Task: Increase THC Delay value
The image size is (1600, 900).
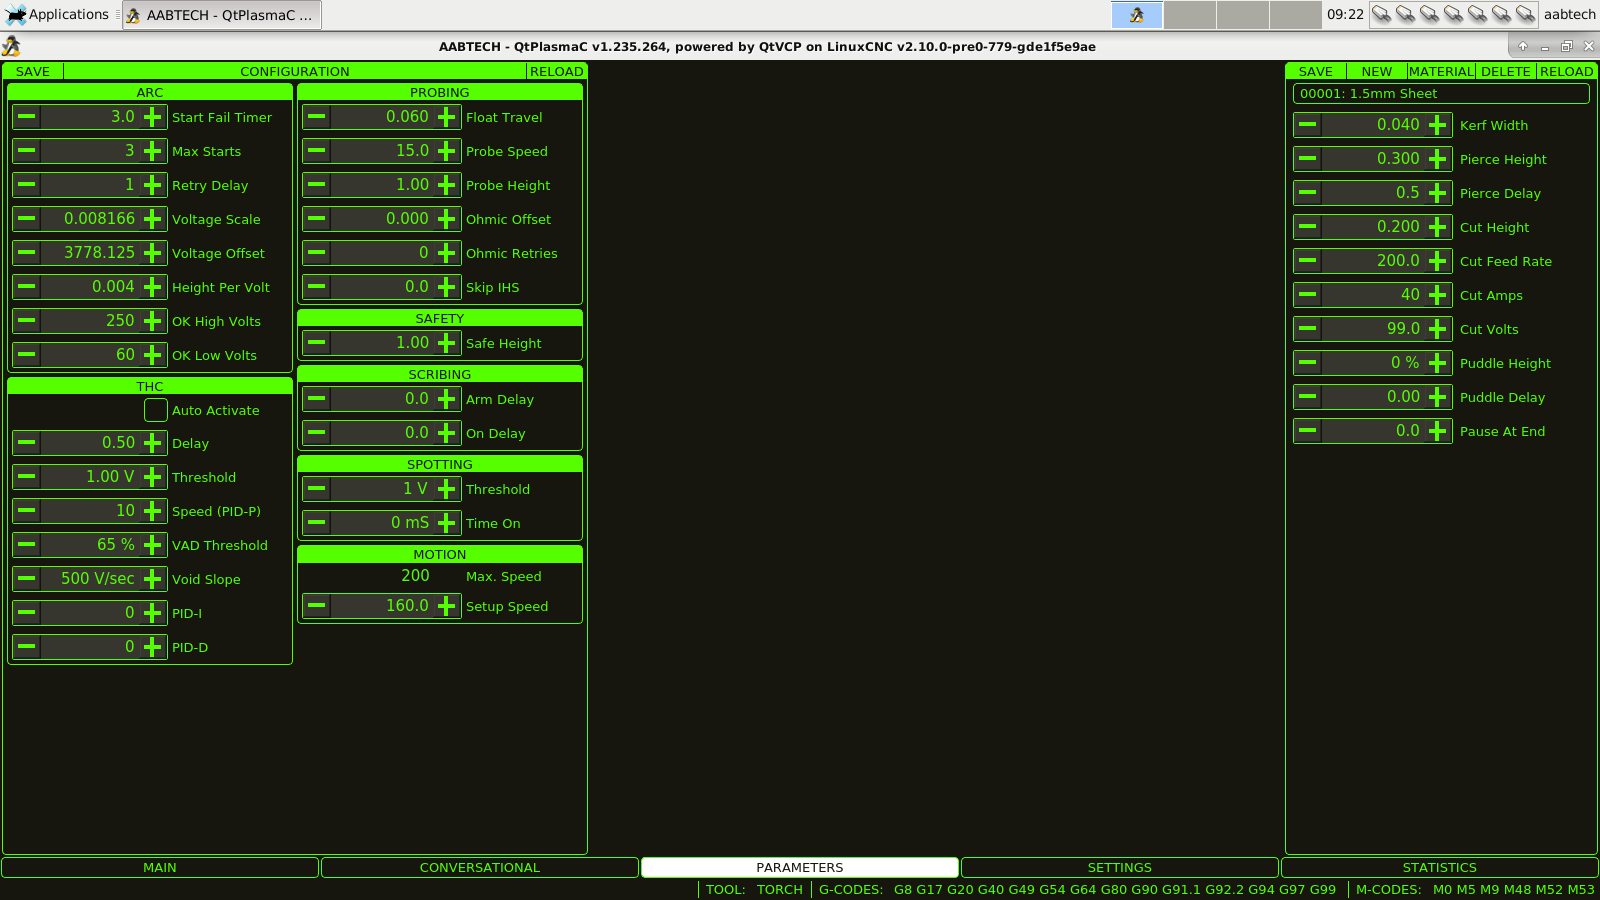Action: 153,443
